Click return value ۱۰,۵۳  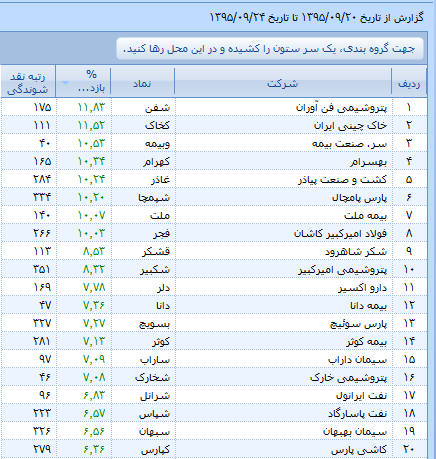click(91, 143)
